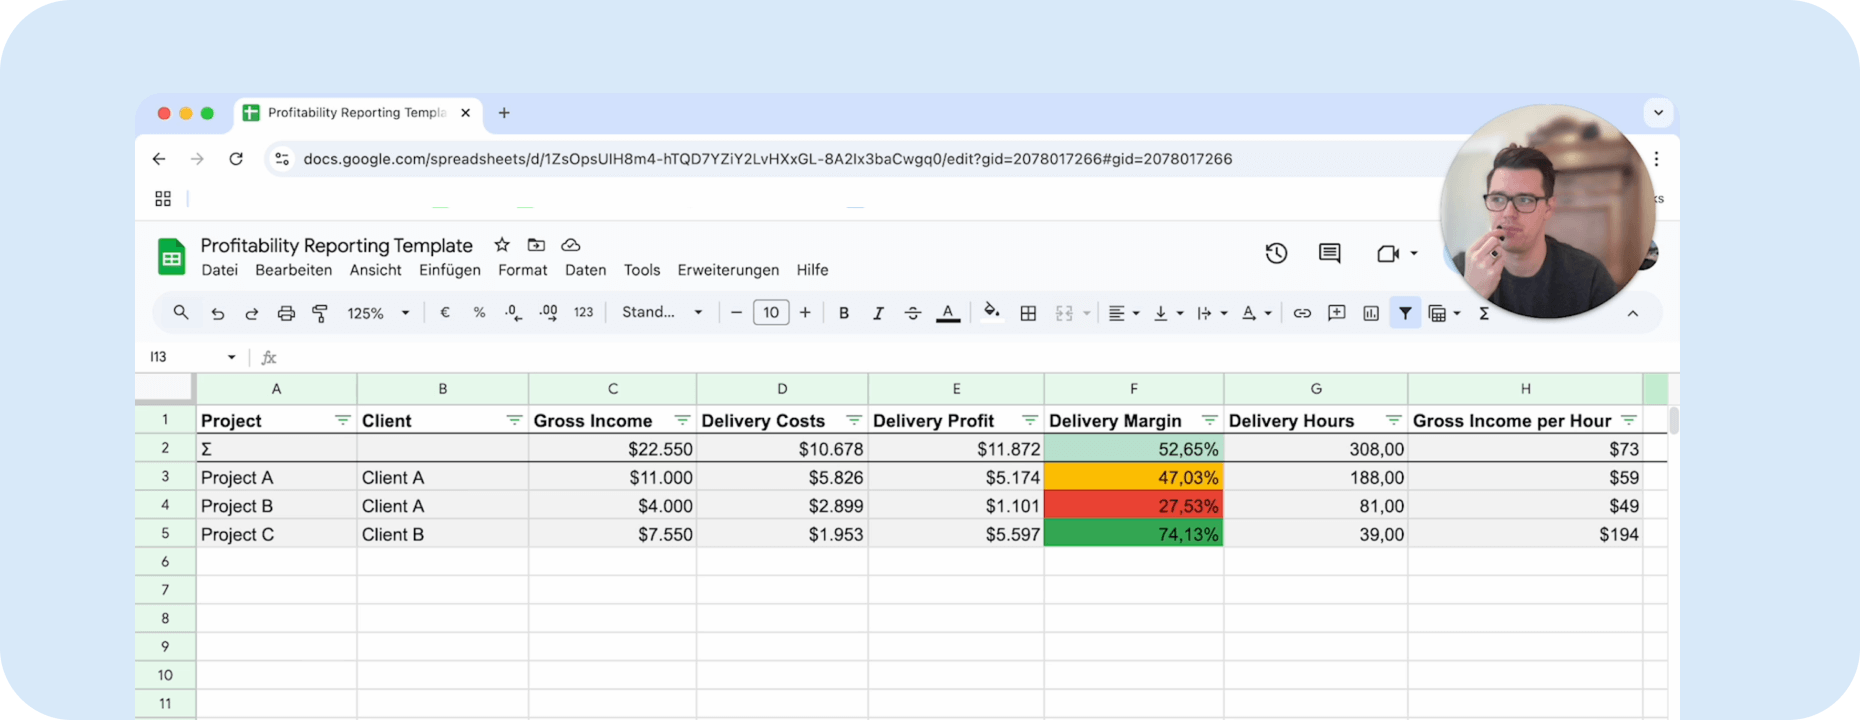This screenshot has width=1860, height=720.
Task: Open the Format menu
Action: (523, 270)
